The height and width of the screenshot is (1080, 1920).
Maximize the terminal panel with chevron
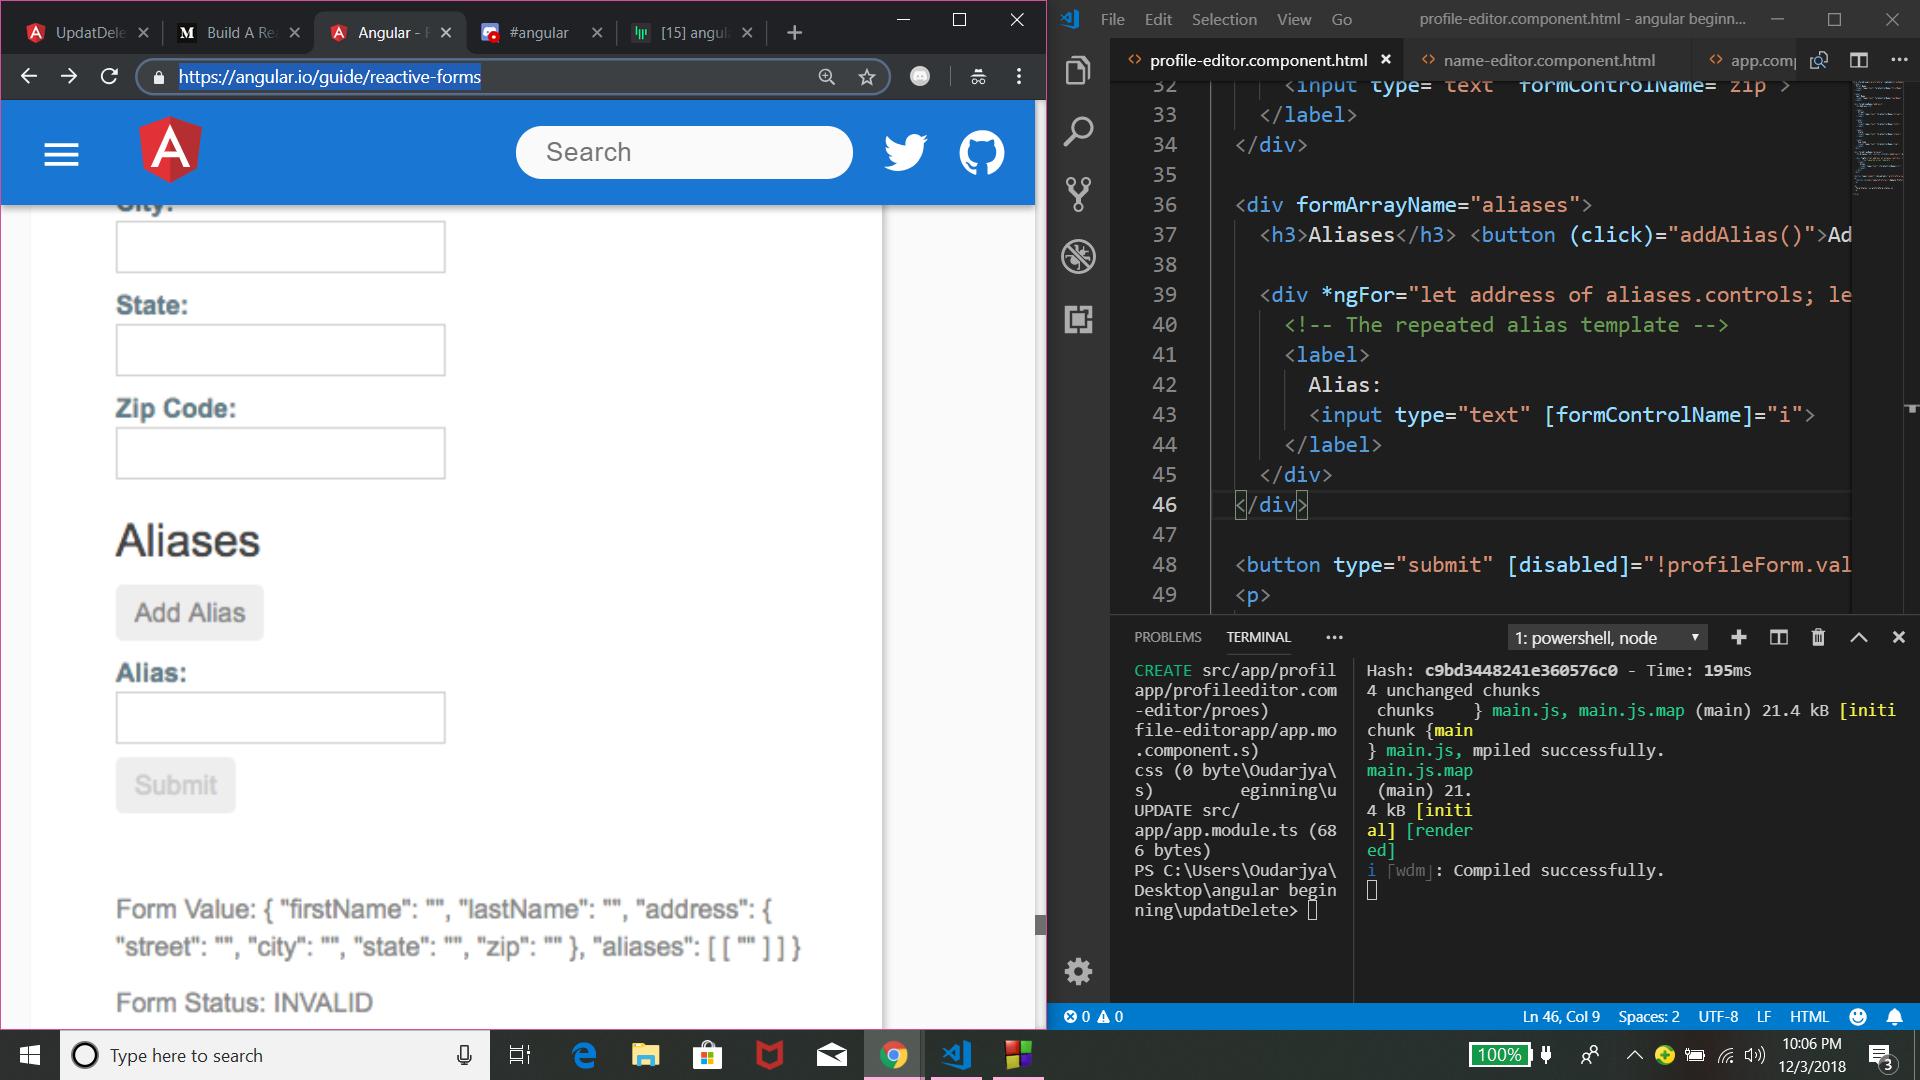(x=1859, y=637)
